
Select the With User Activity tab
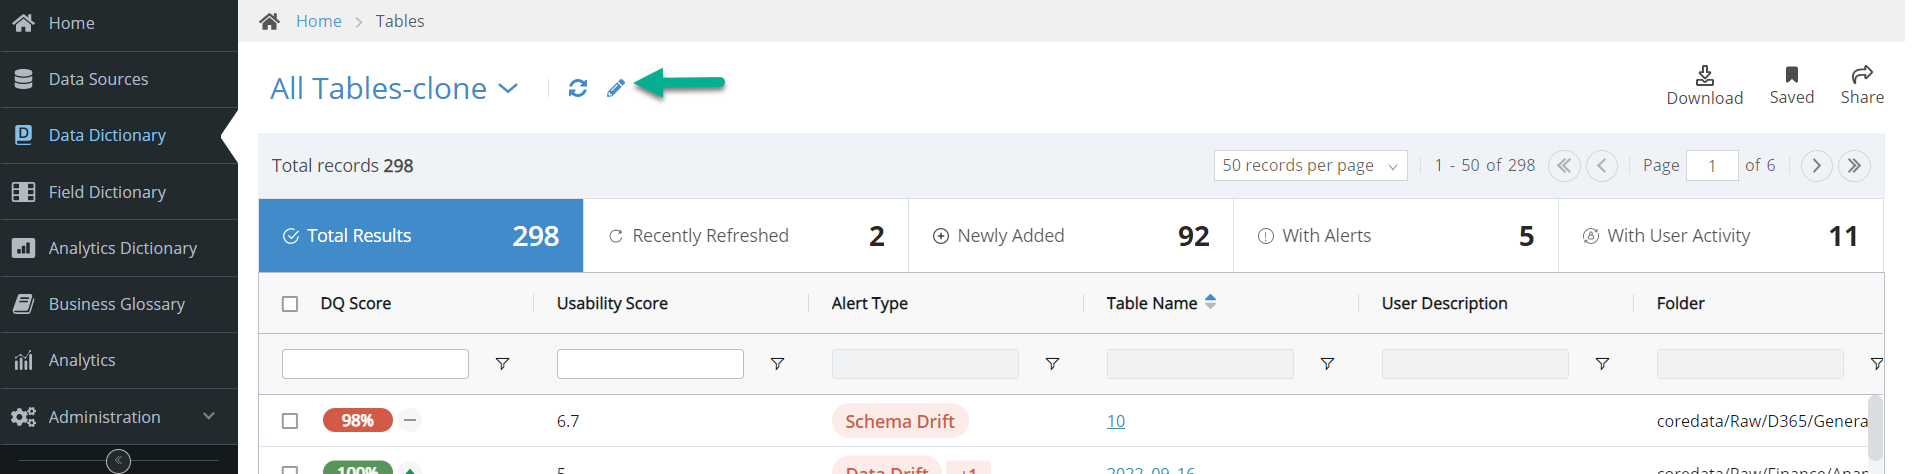[1721, 236]
